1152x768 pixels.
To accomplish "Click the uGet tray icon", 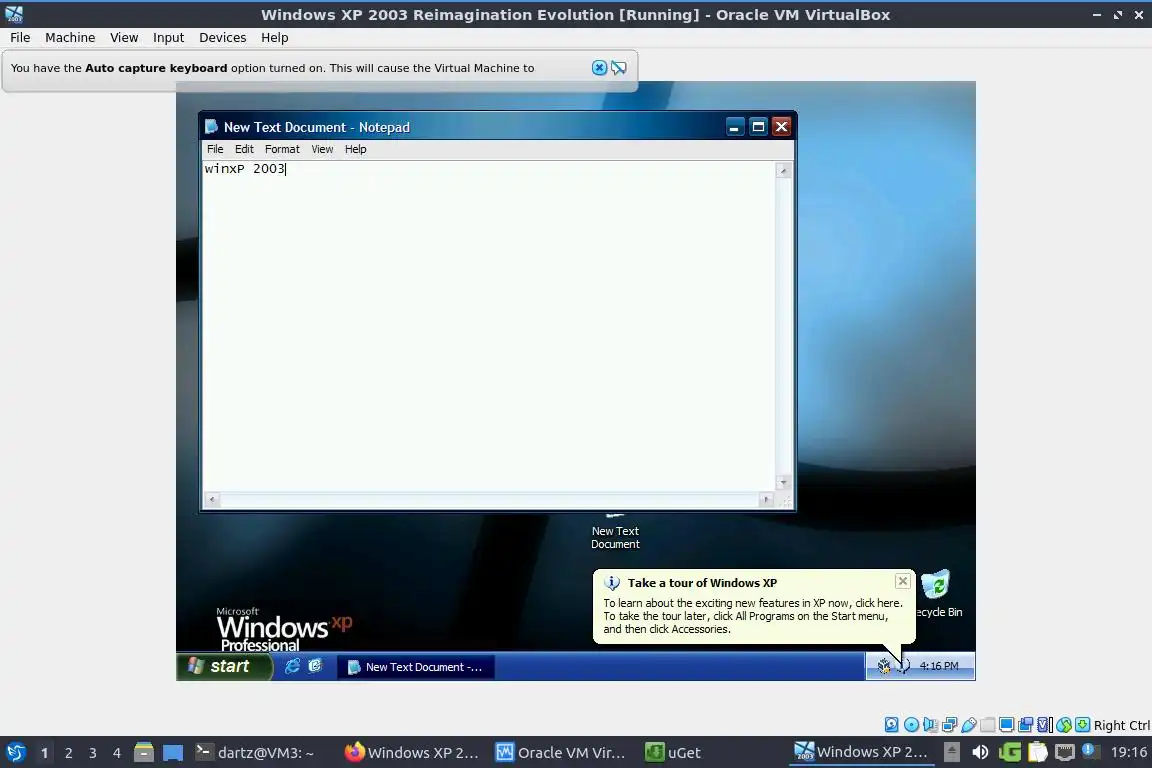I will (1009, 752).
